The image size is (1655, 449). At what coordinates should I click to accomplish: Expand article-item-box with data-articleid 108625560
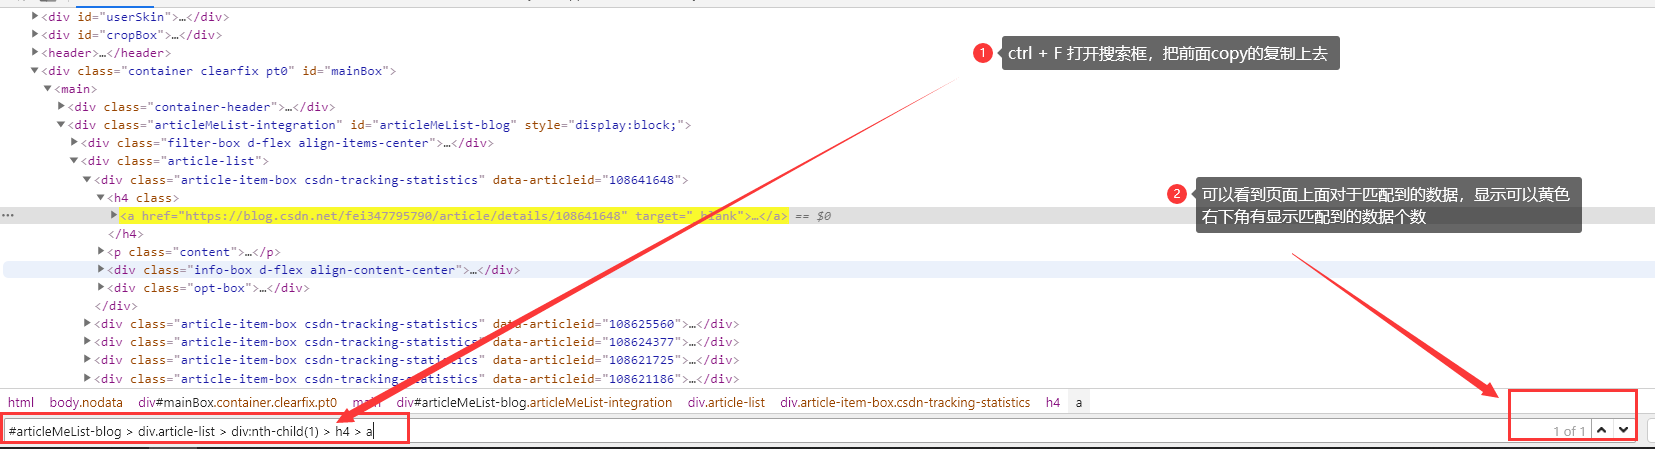click(x=88, y=324)
